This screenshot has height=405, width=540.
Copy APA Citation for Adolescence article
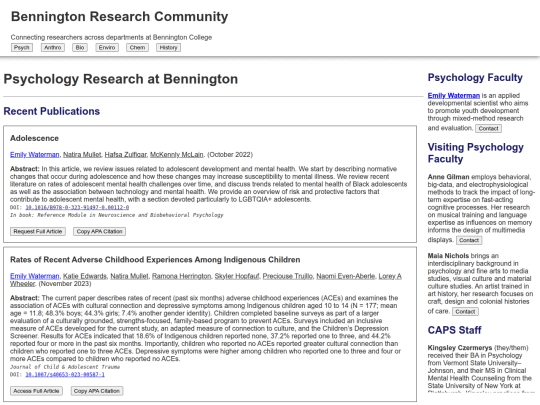pos(100,231)
